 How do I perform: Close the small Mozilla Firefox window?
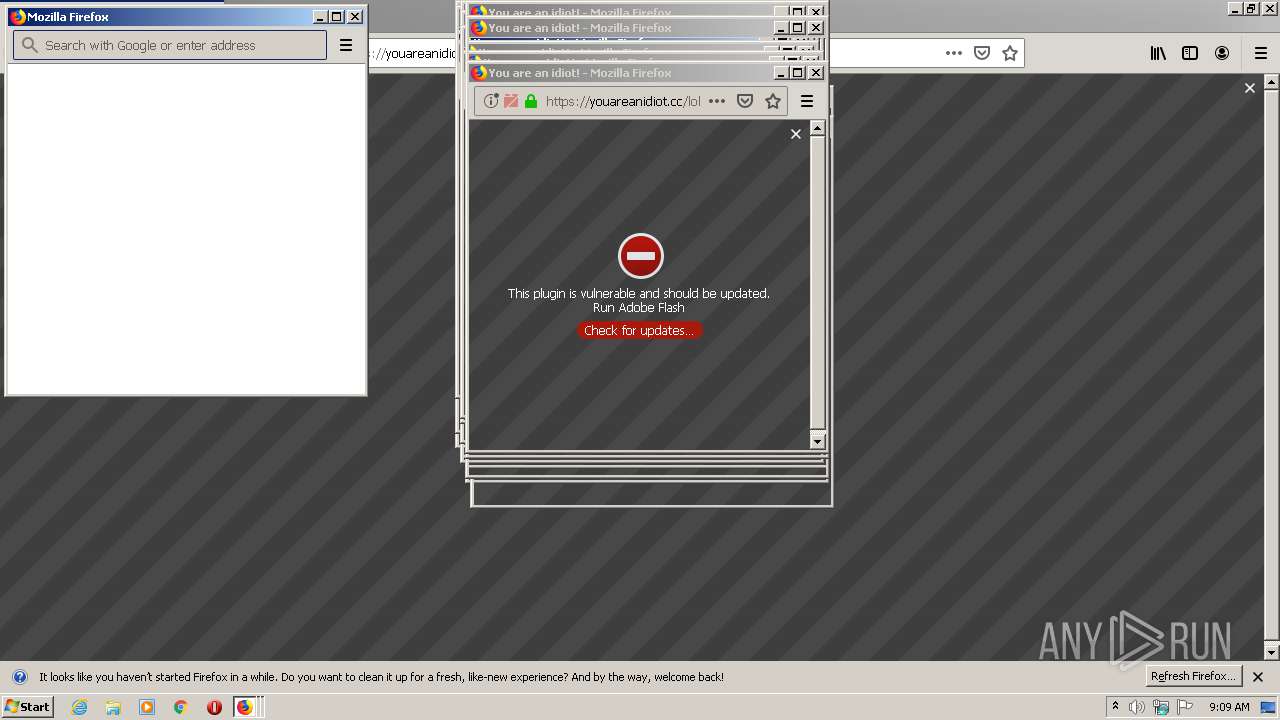[x=355, y=17]
